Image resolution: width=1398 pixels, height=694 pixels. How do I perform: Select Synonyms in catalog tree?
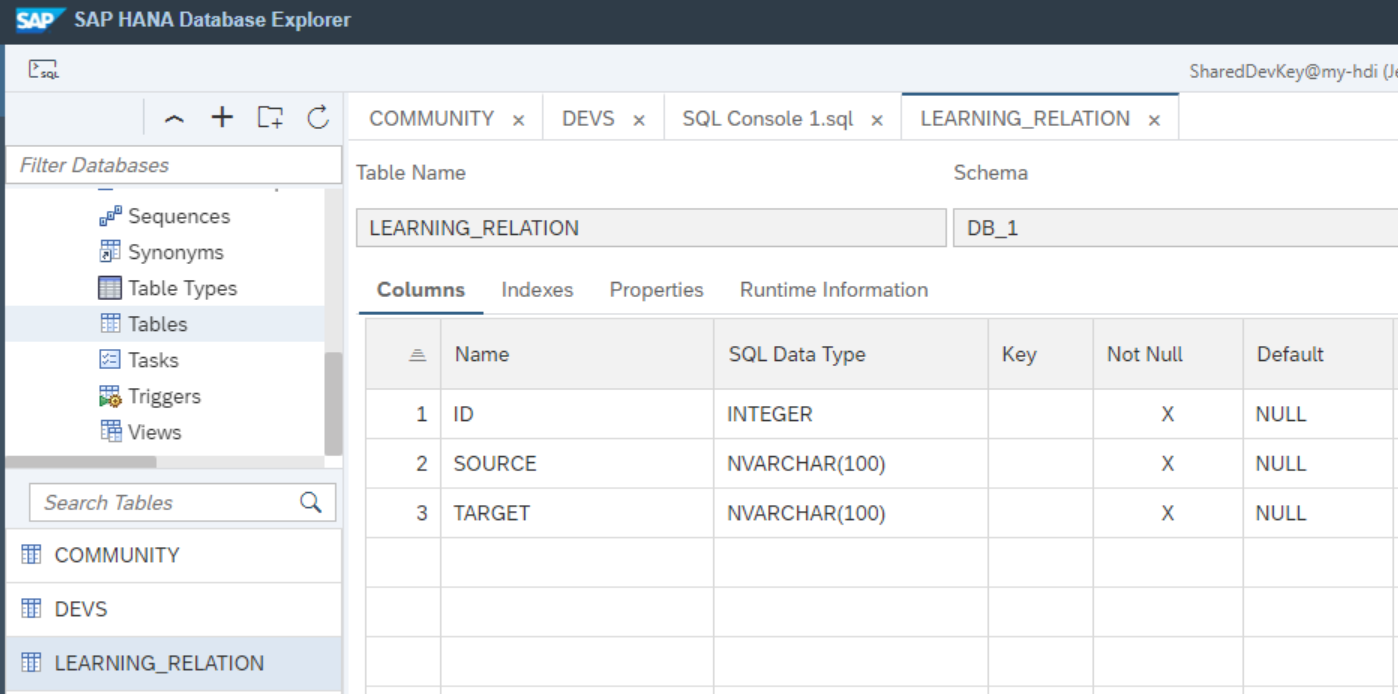(176, 252)
